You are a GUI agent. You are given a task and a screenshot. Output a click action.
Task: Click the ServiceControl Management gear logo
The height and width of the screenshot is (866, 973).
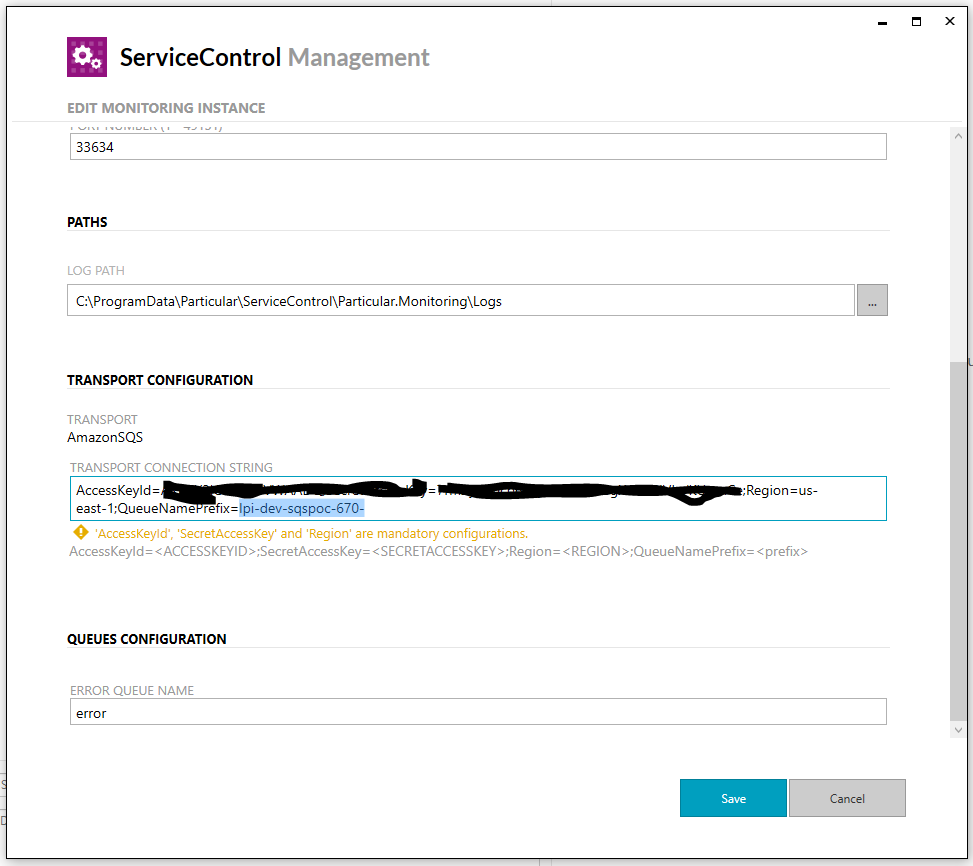click(x=87, y=57)
